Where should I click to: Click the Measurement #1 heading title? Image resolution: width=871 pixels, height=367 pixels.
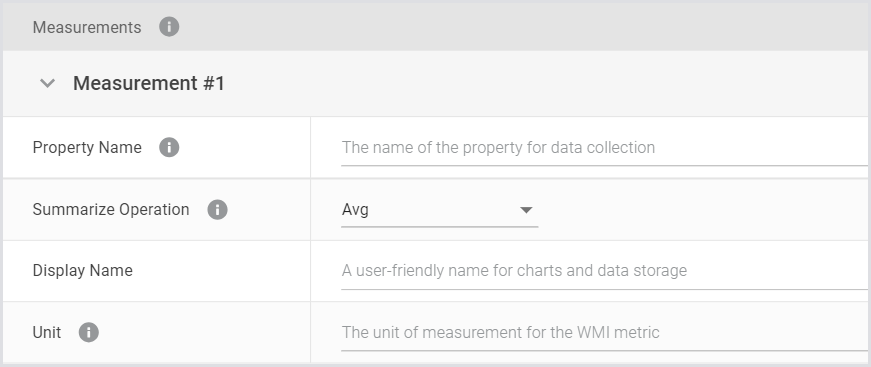149,83
